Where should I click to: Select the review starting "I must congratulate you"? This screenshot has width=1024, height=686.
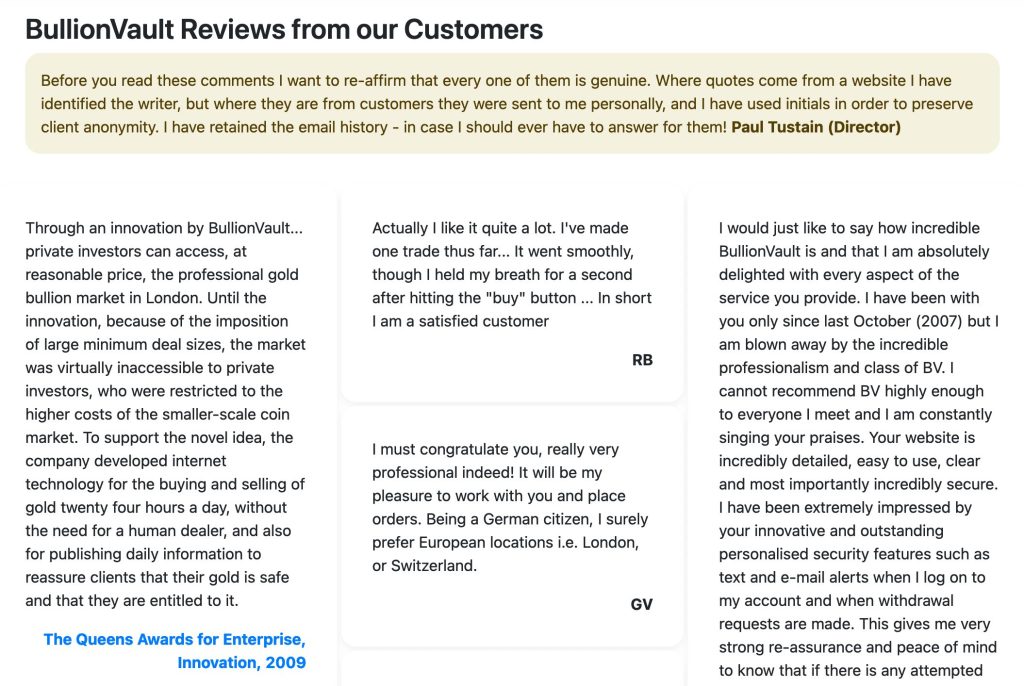point(510,508)
